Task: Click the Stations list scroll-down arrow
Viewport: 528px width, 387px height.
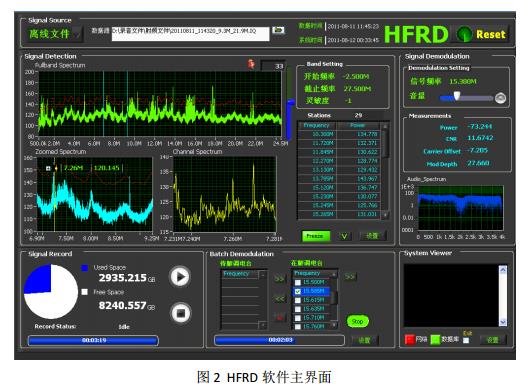Action: coord(385,215)
